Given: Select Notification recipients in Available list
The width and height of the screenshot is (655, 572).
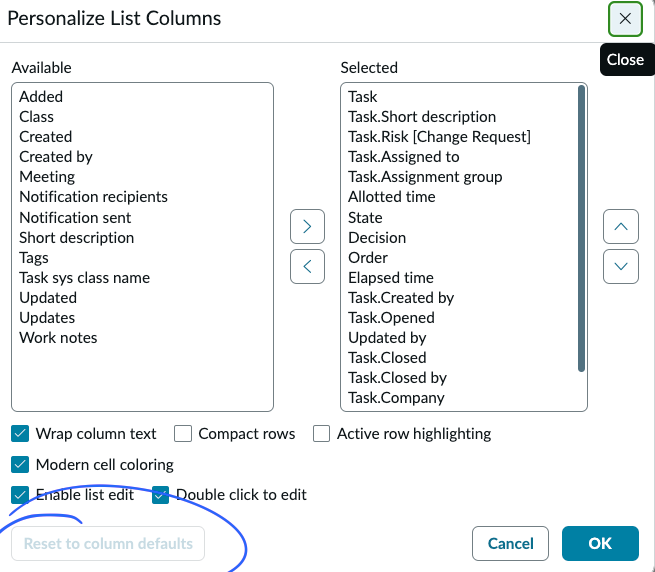Looking at the screenshot, I should click(x=93, y=197).
